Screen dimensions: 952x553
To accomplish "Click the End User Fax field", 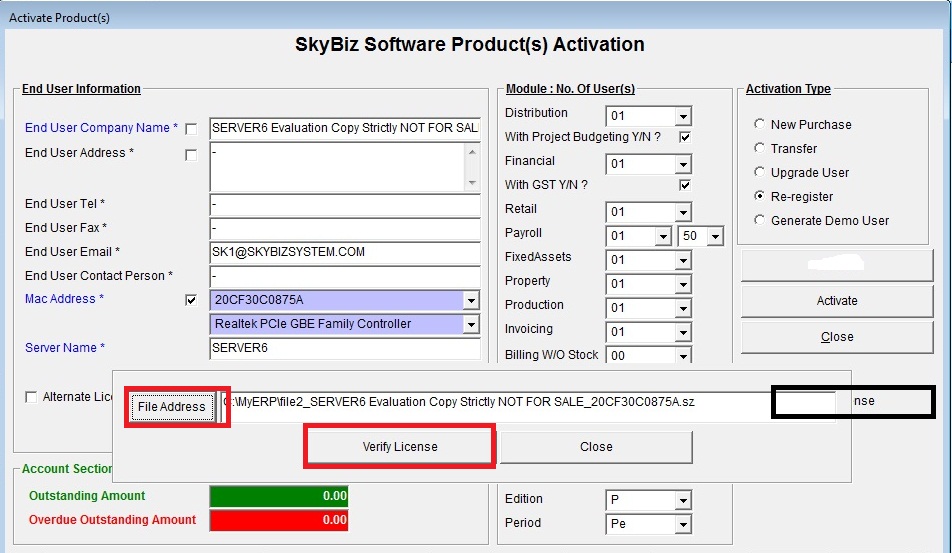I will (345, 228).
